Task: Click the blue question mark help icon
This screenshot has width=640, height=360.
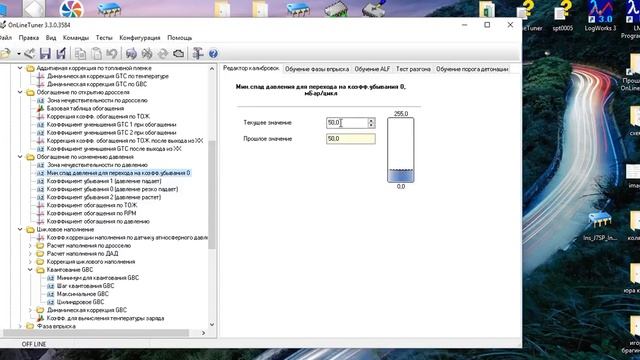Action: pyautogui.click(x=213, y=53)
